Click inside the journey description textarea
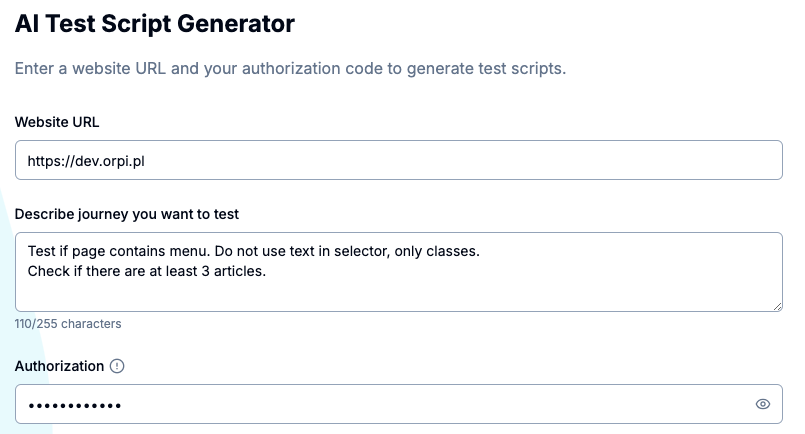This screenshot has width=805, height=434. pyautogui.click(x=399, y=272)
